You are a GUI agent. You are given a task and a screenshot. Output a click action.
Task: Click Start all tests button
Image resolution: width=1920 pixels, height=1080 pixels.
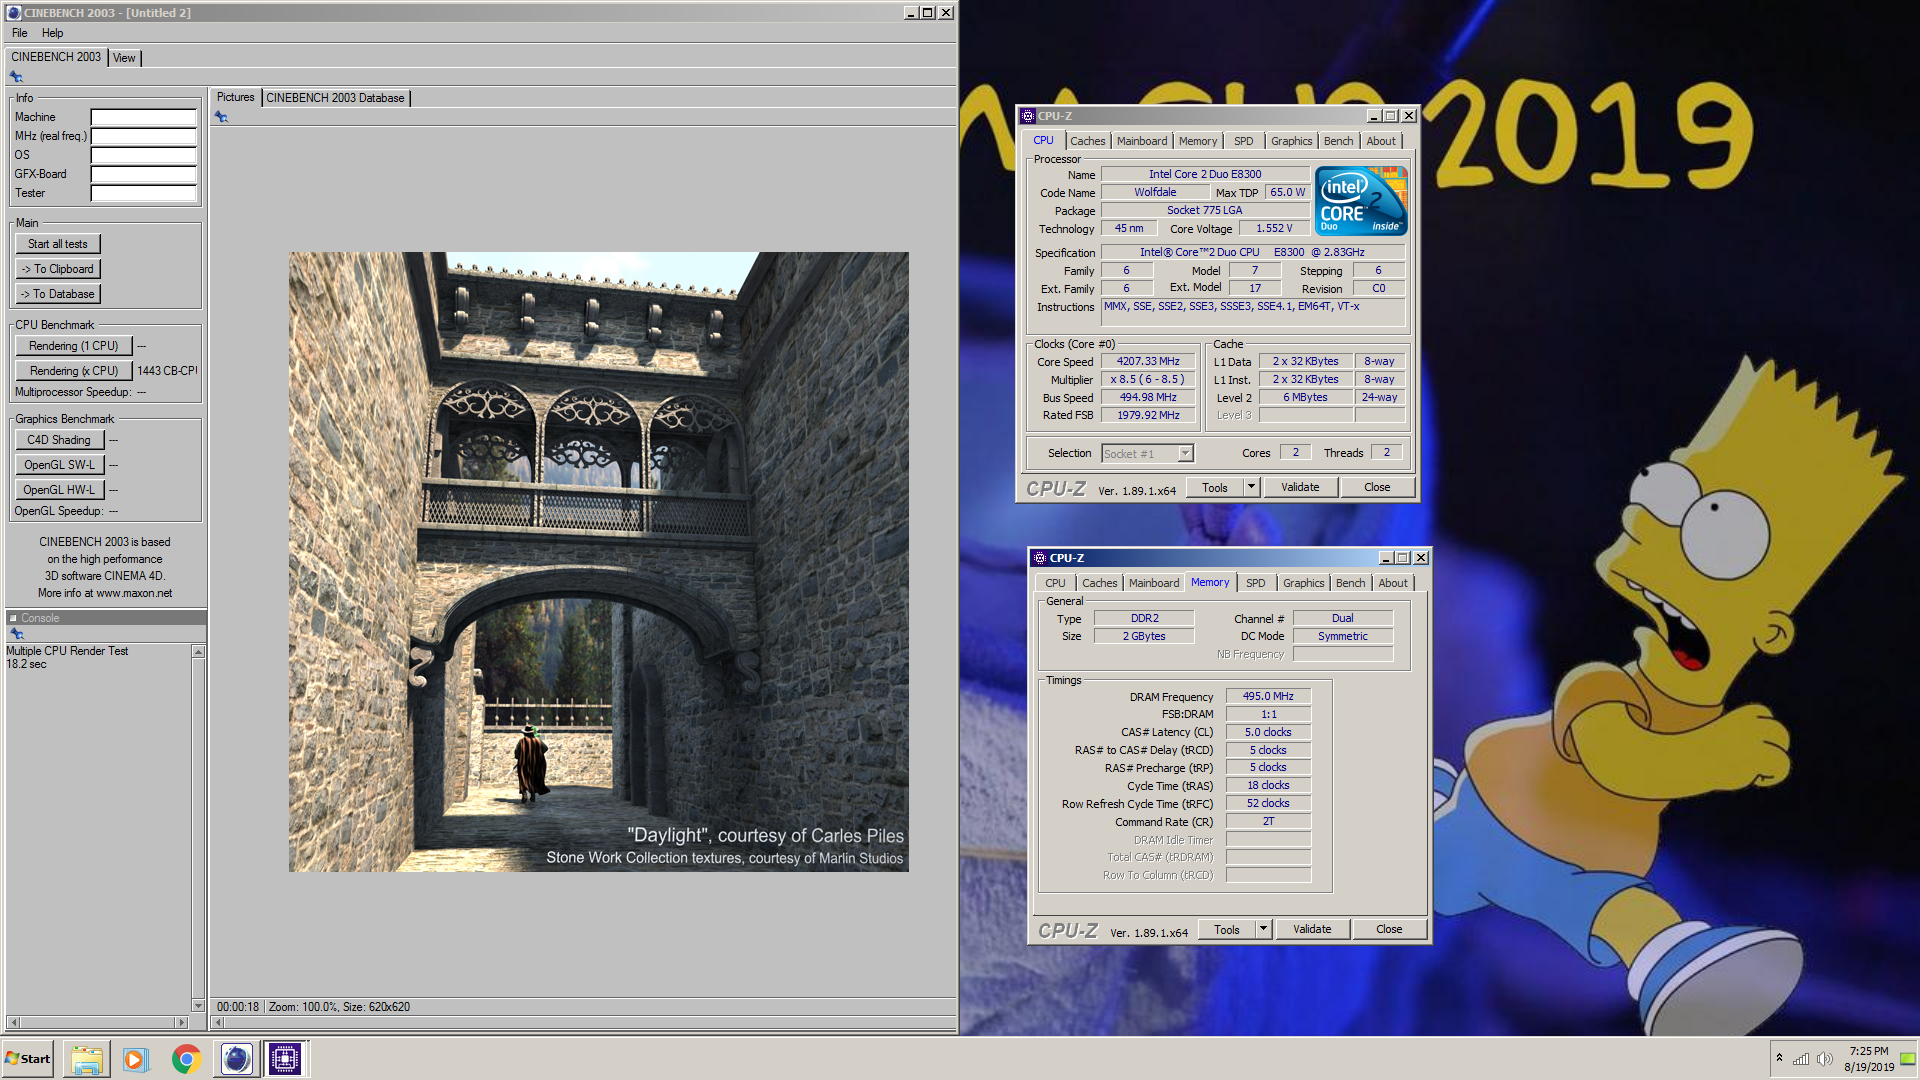pyautogui.click(x=58, y=244)
